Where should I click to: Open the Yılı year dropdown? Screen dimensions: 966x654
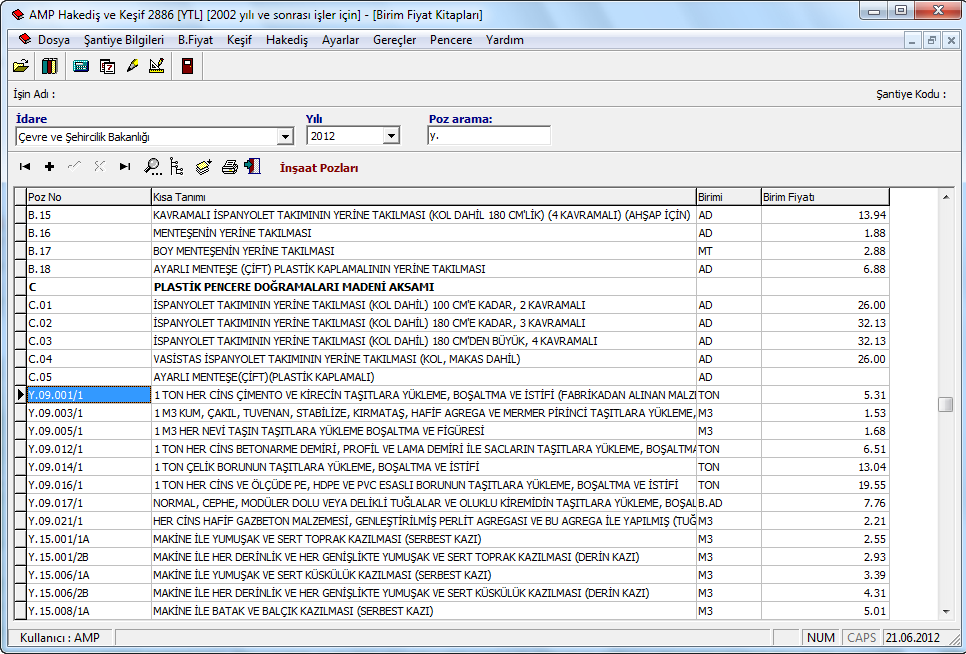pos(391,136)
